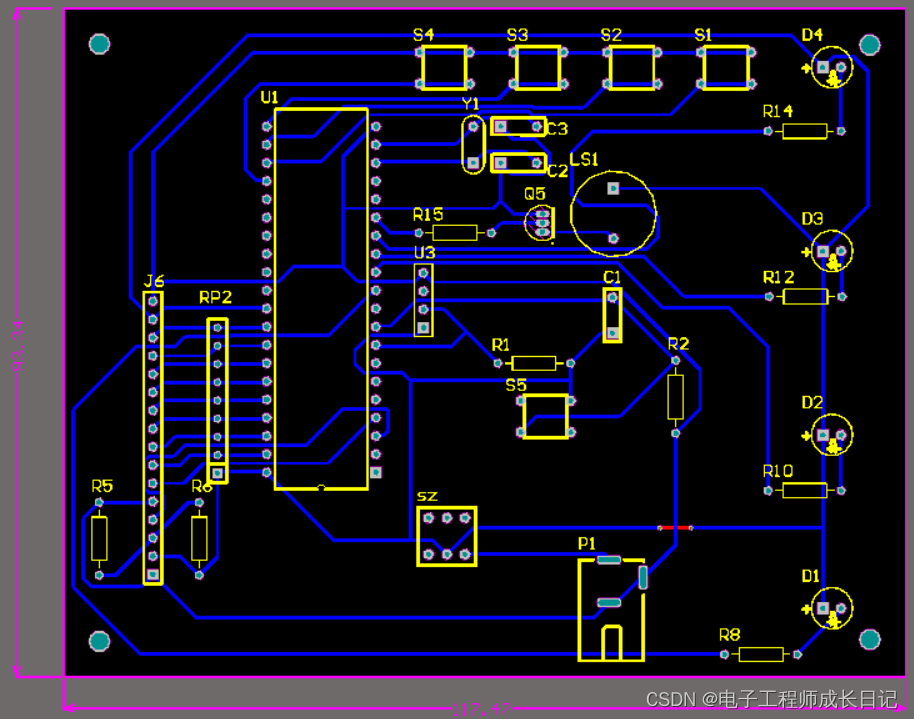Click the J6 designator text
The image size is (914, 719).
coord(154,281)
